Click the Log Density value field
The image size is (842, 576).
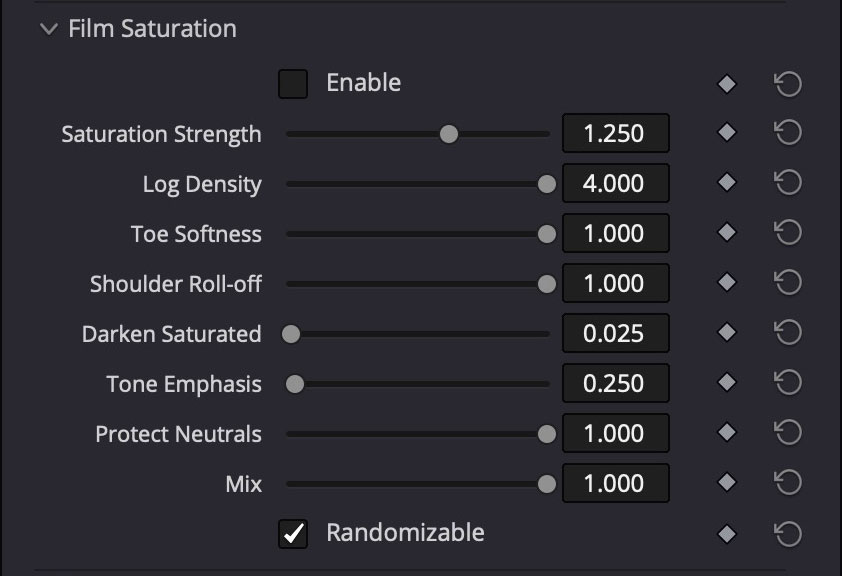pos(614,184)
